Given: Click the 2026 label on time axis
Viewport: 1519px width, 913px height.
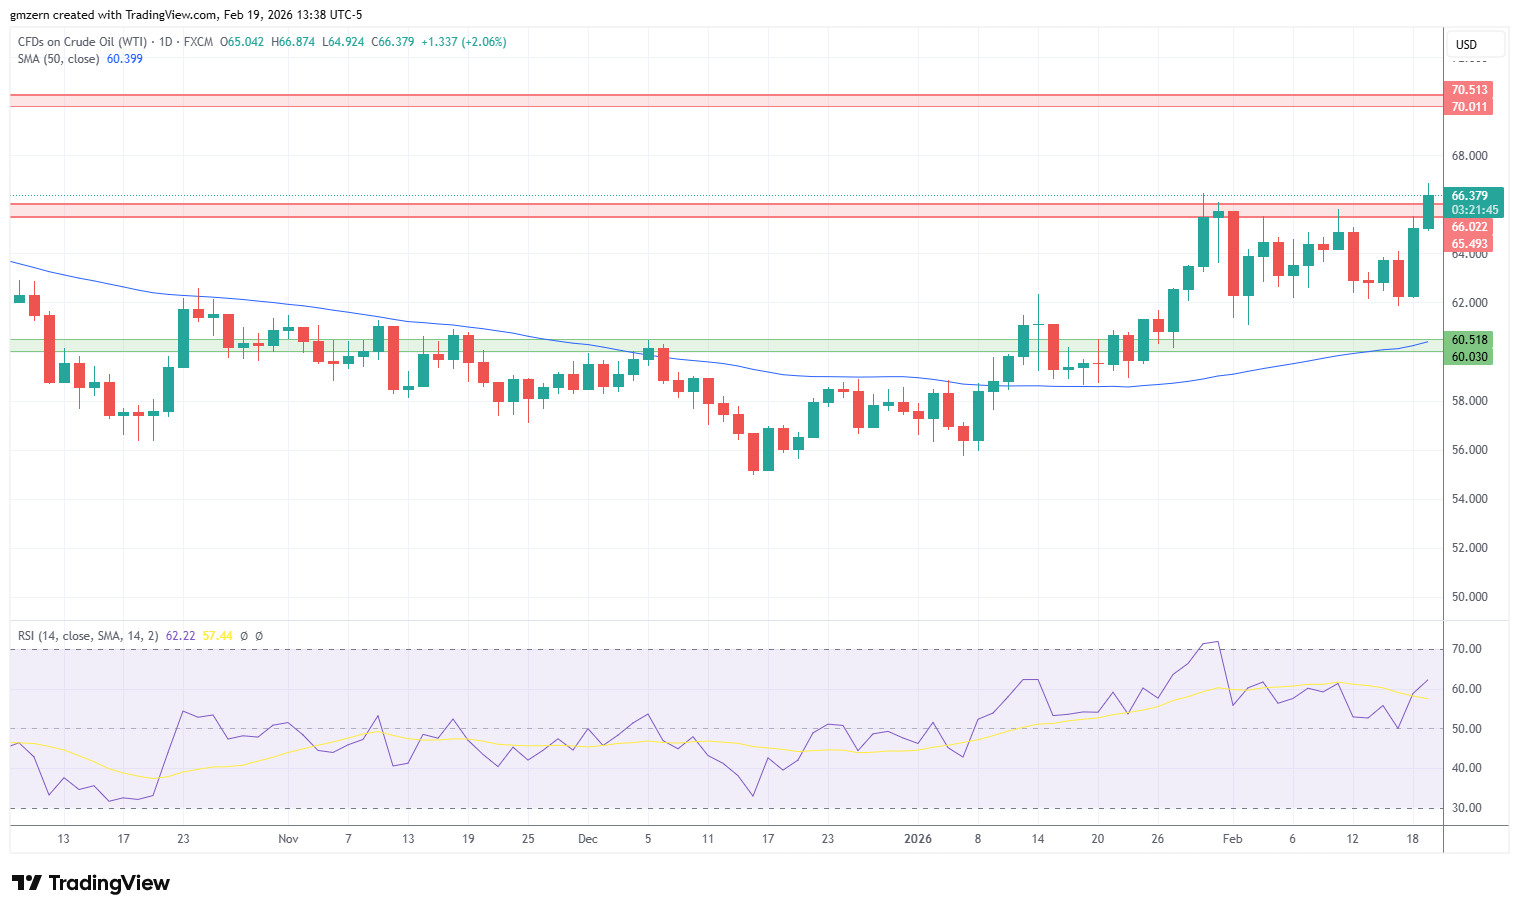Looking at the screenshot, I should click(918, 839).
